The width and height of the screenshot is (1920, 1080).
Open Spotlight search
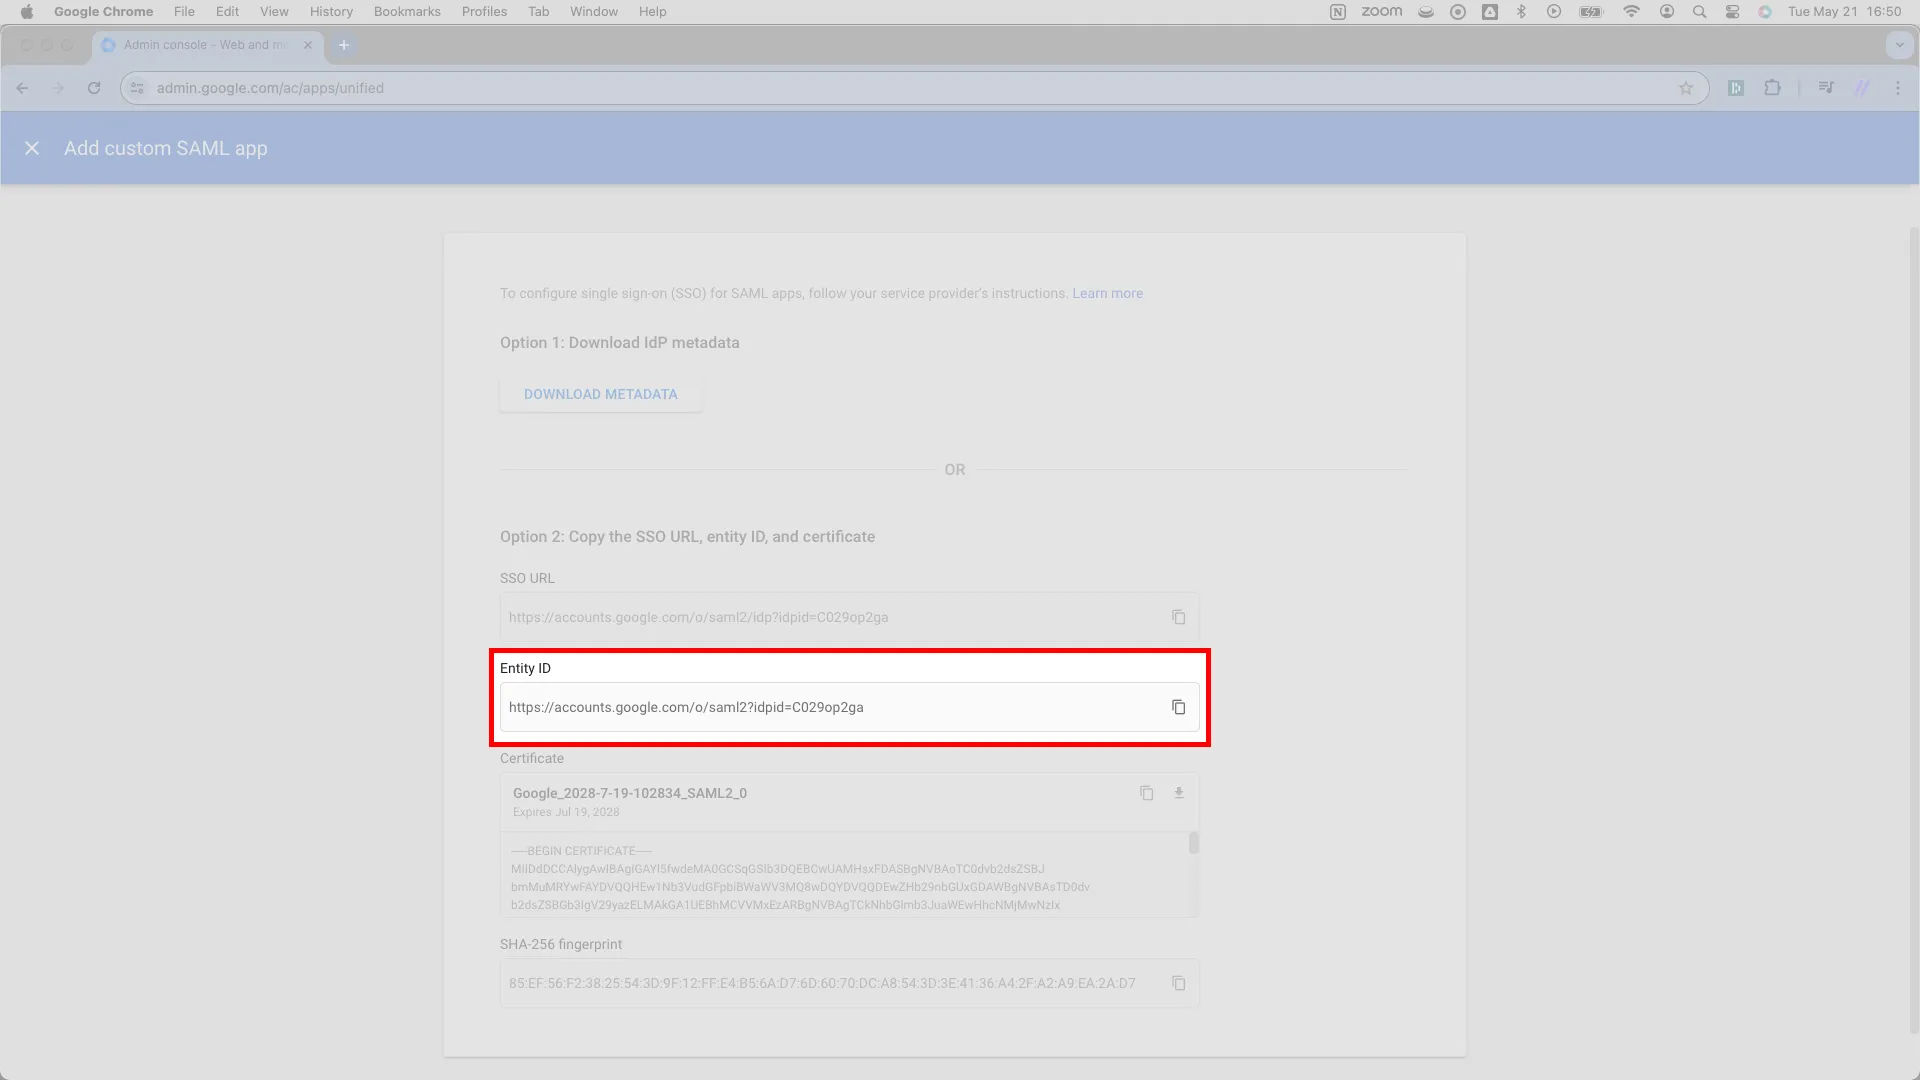pyautogui.click(x=1699, y=12)
